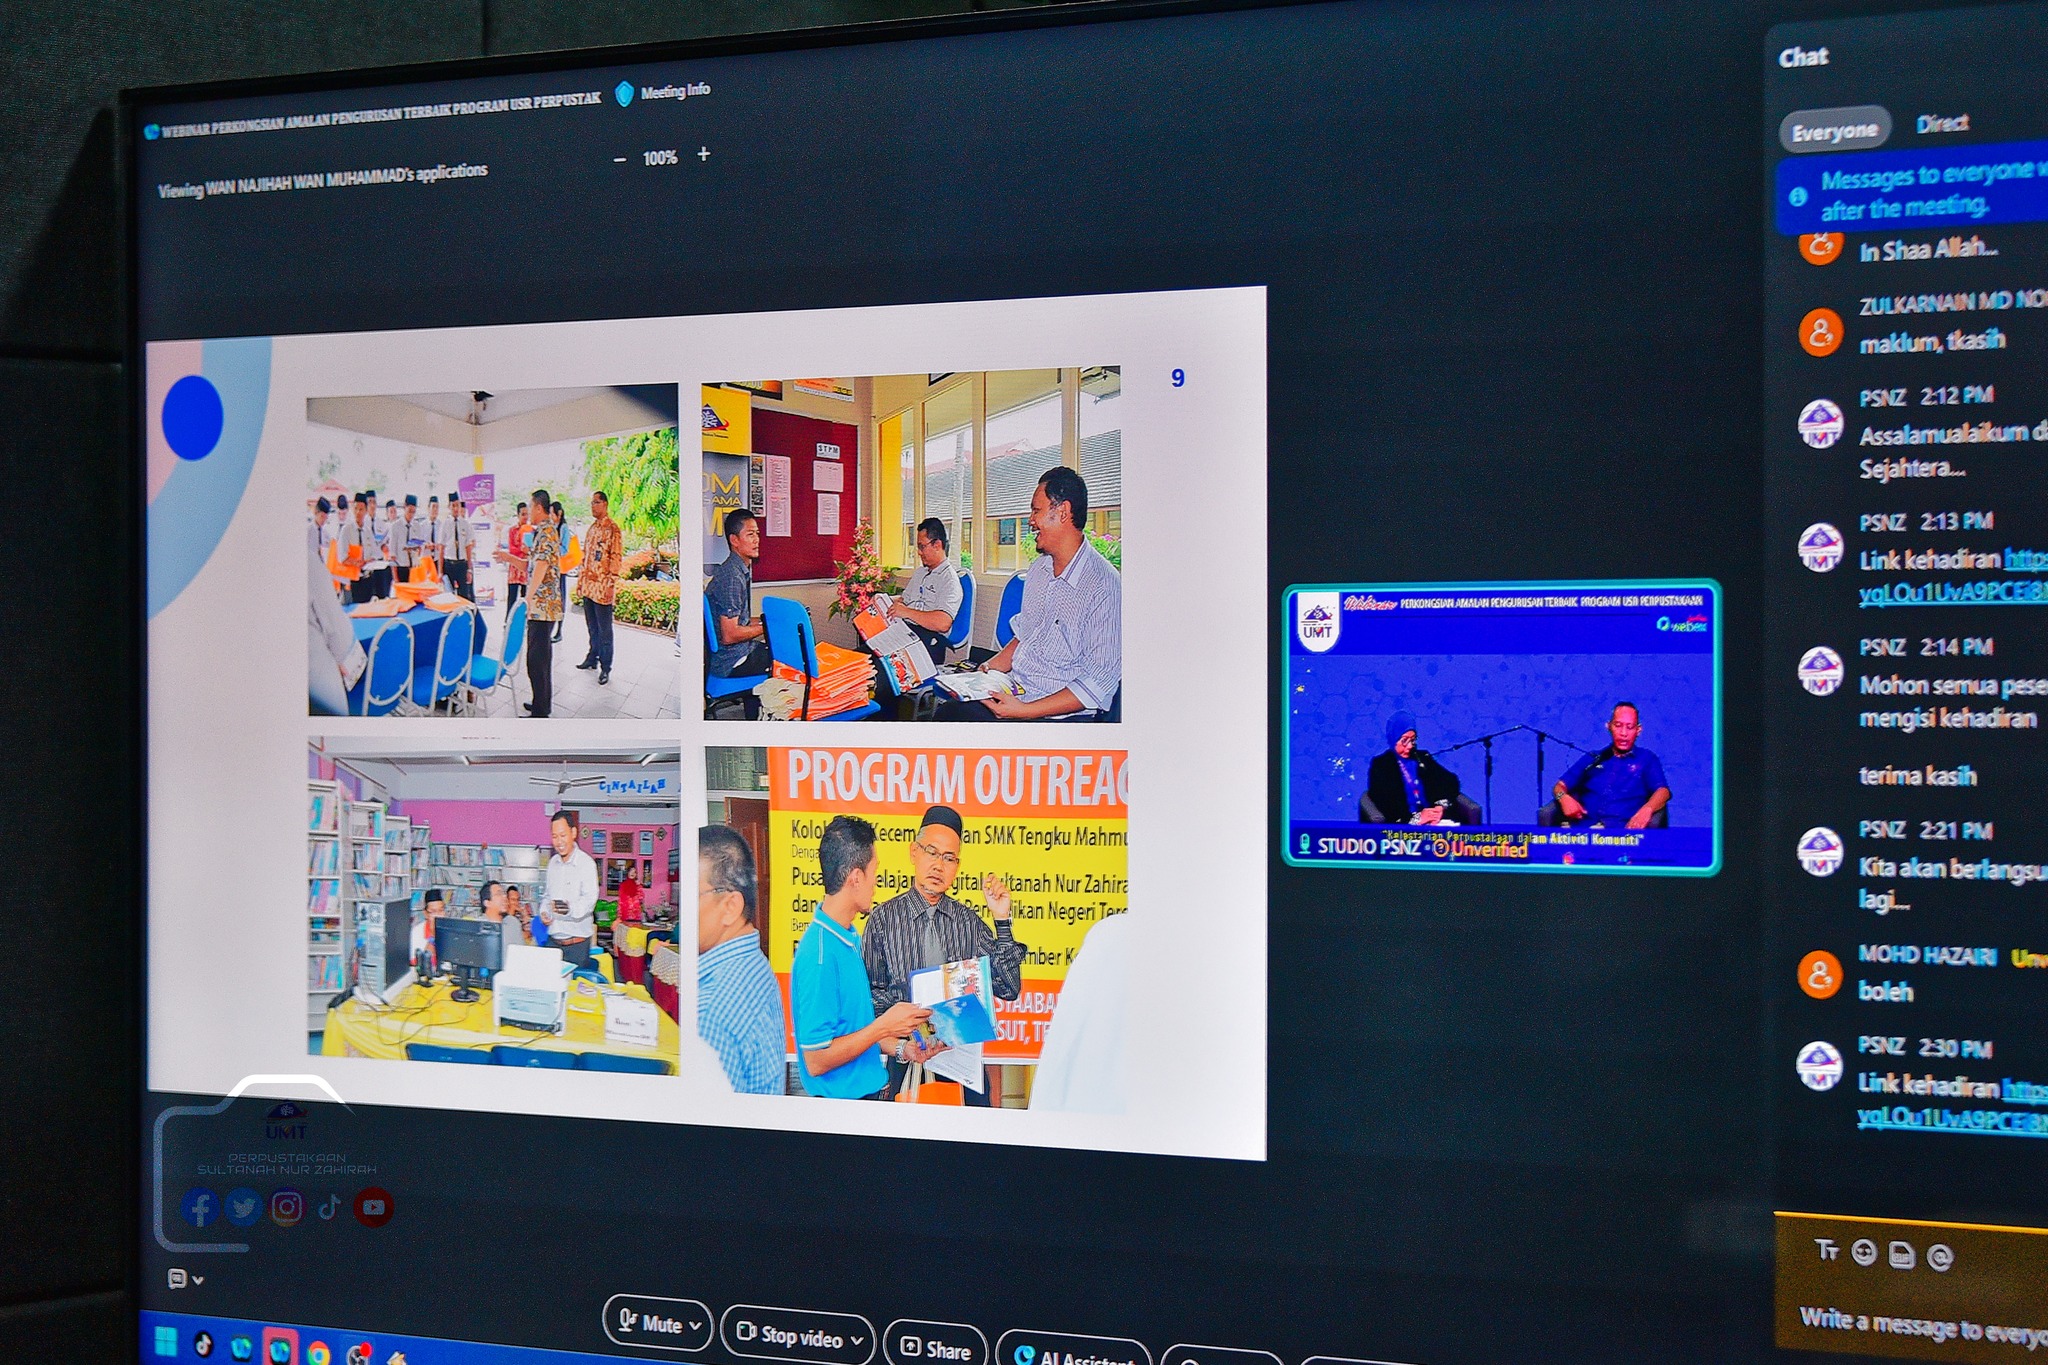This screenshot has height=1365, width=2048.
Task: Click the zoom in plus button
Action: (x=704, y=154)
